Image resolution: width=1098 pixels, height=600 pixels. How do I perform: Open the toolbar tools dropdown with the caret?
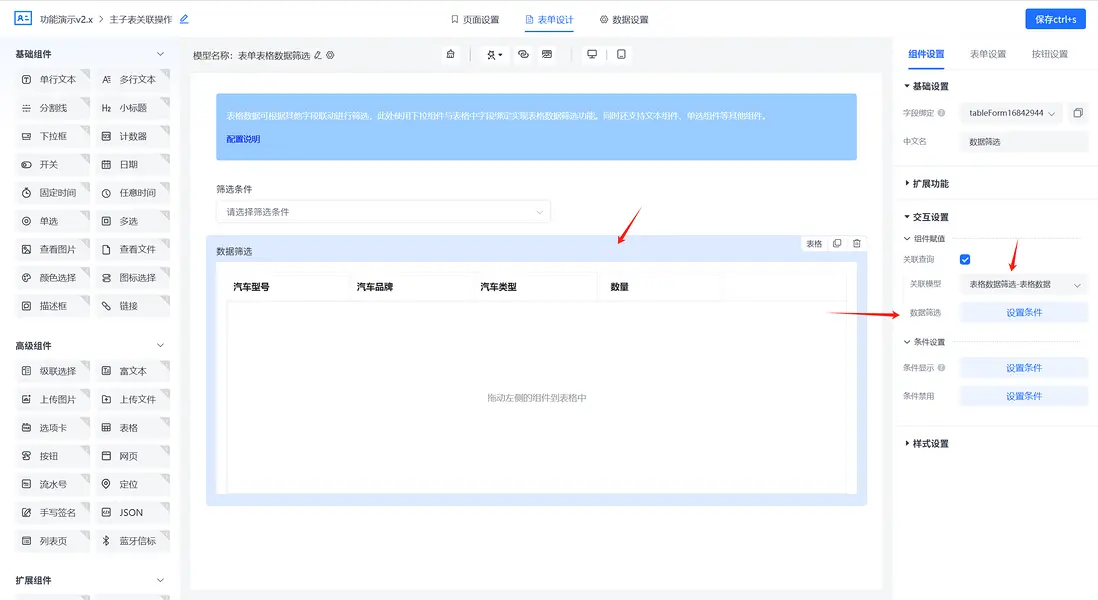coord(494,55)
